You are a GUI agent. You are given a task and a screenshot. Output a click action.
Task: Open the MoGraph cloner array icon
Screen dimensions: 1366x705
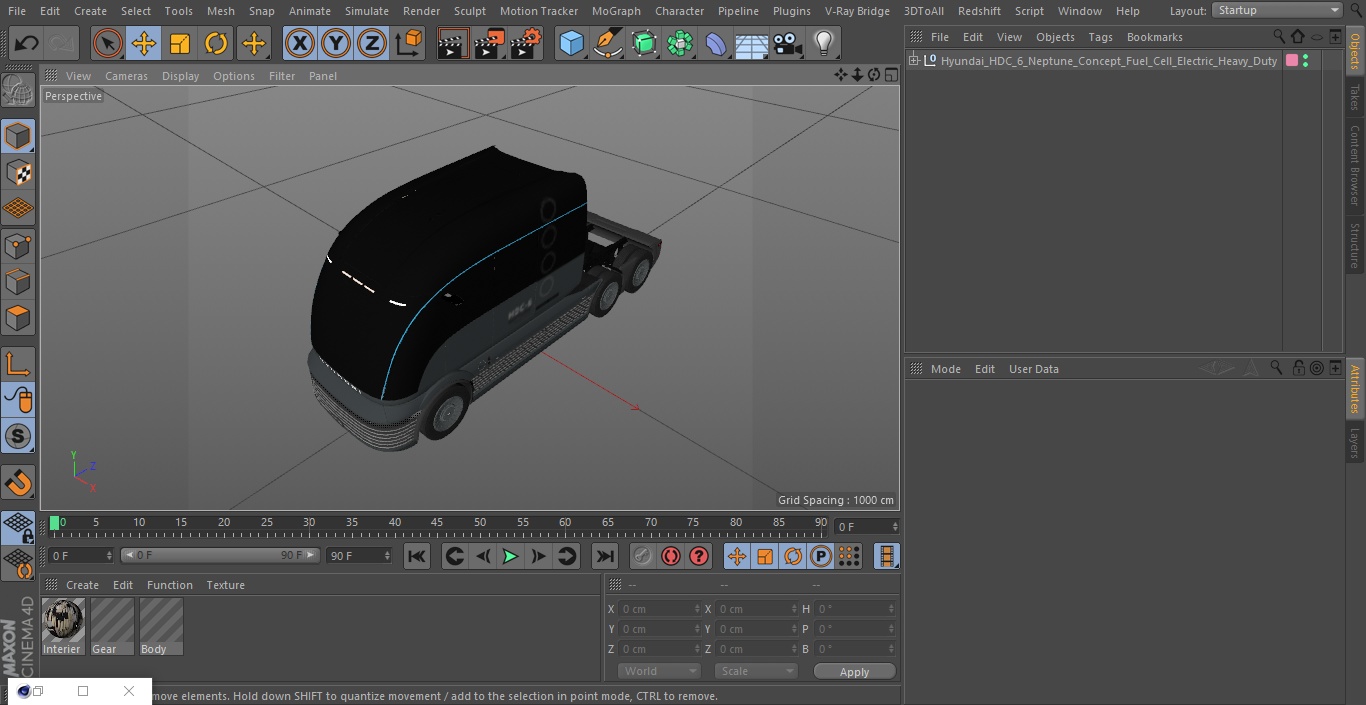click(680, 43)
